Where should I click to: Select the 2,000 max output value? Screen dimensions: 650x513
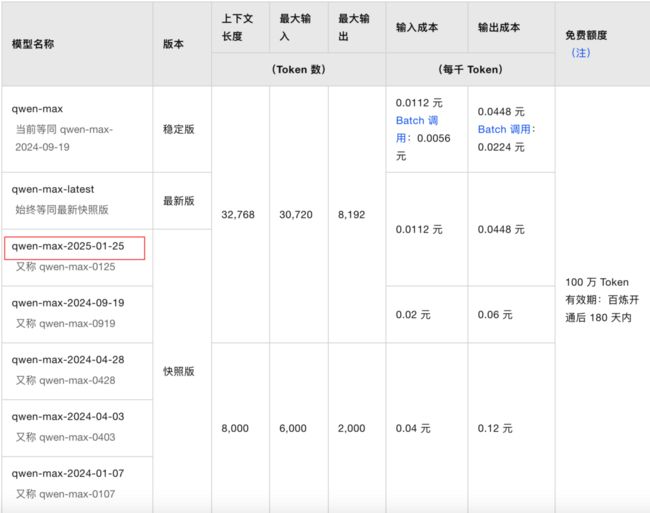coord(352,428)
